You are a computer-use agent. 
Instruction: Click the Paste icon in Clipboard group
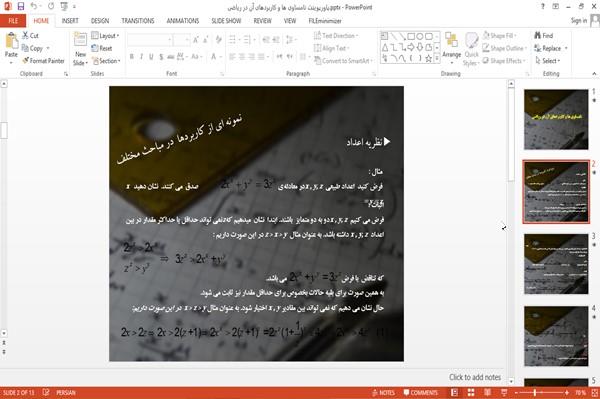(11, 41)
